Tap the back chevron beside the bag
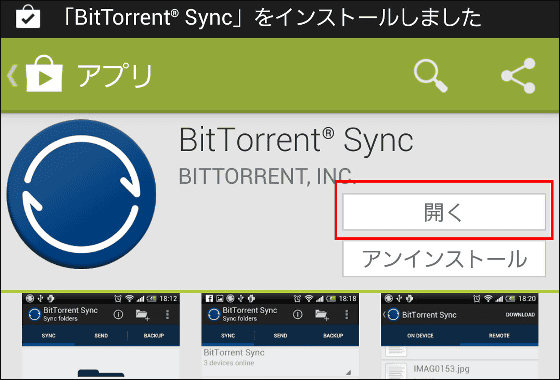The width and height of the screenshot is (560, 380). click(x=12, y=75)
